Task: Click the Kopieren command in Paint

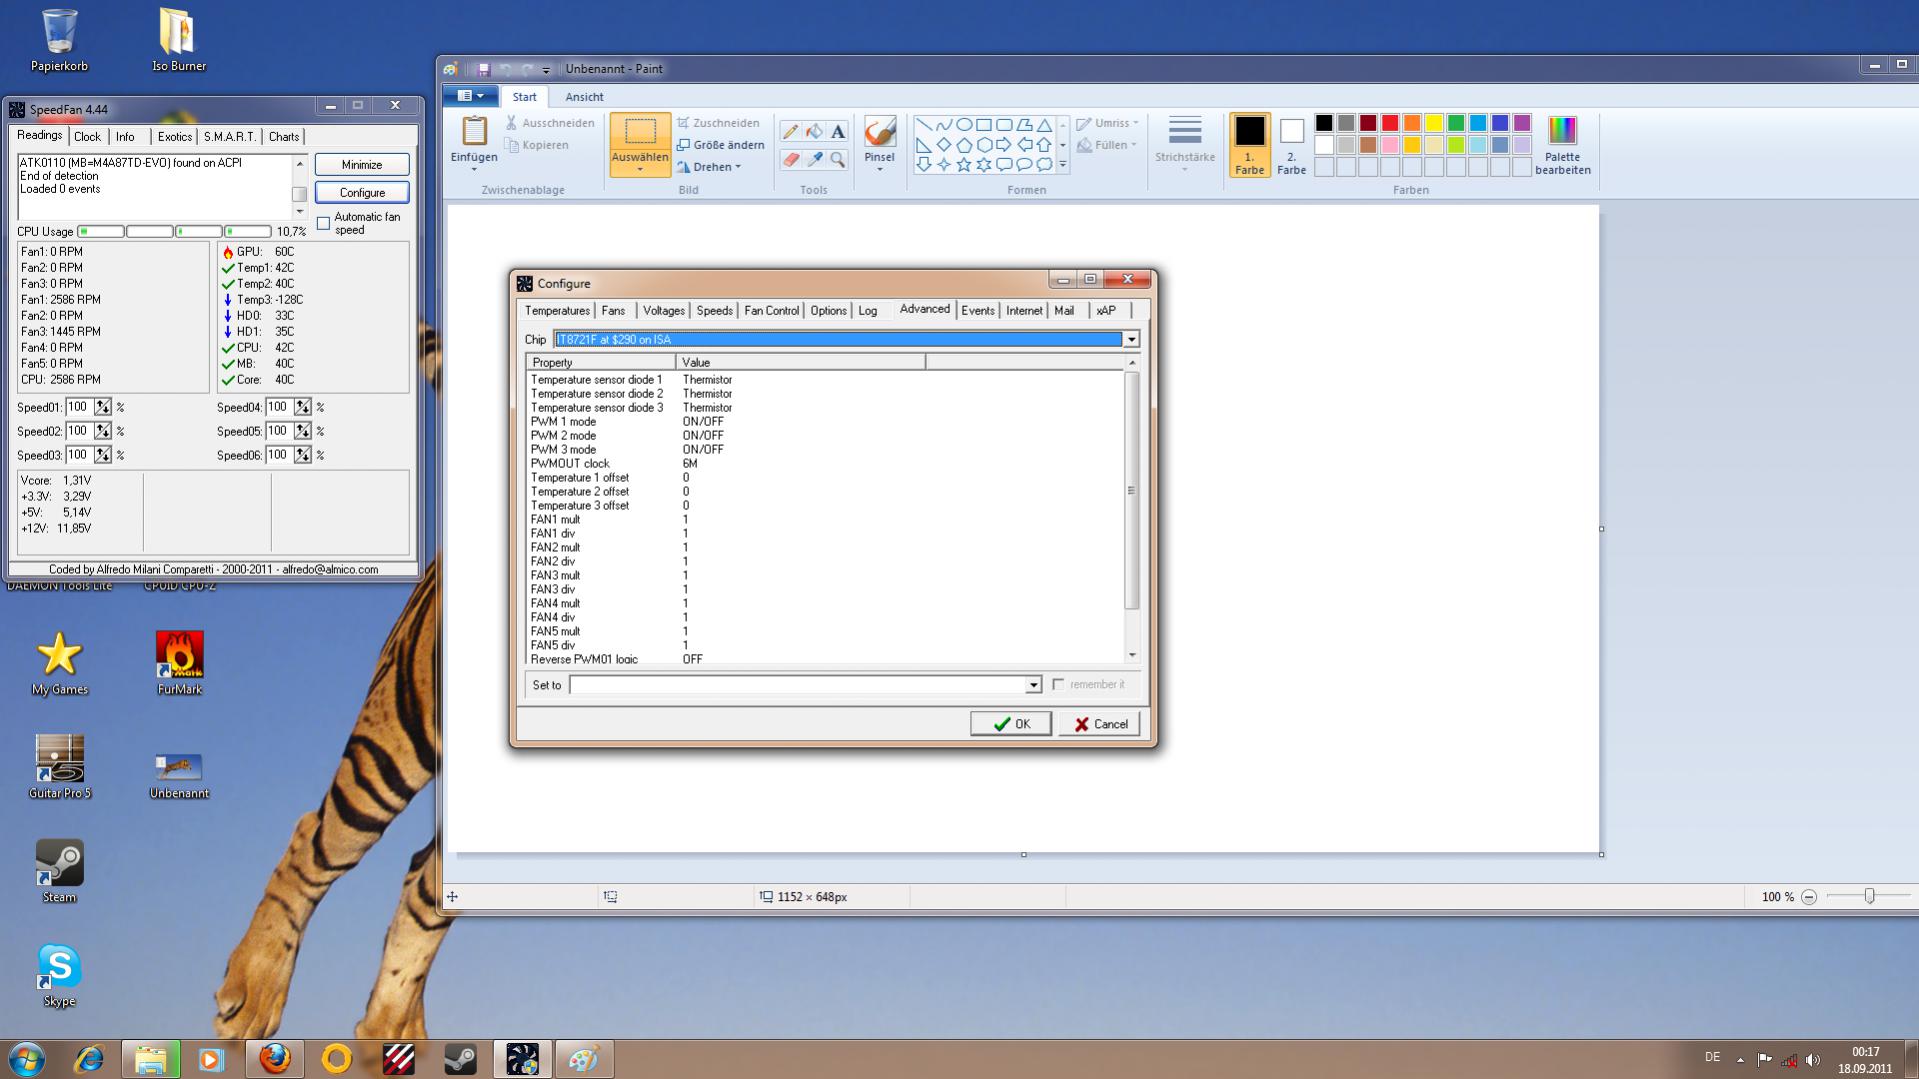Action: [537, 145]
